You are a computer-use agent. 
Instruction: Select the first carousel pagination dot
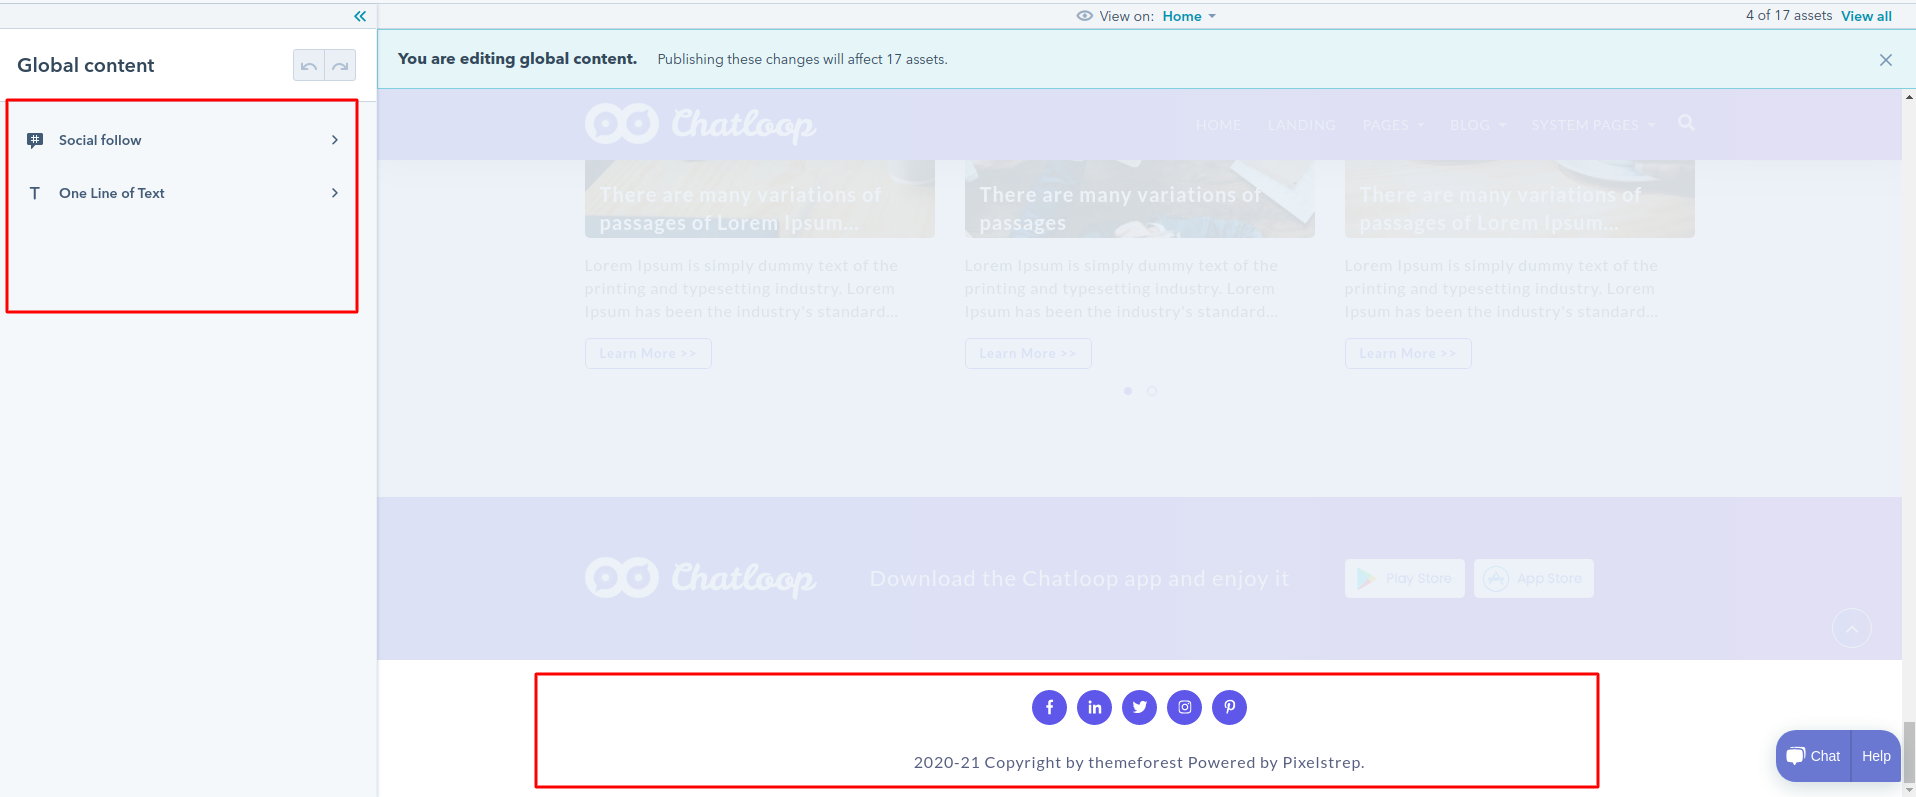coord(1128,391)
